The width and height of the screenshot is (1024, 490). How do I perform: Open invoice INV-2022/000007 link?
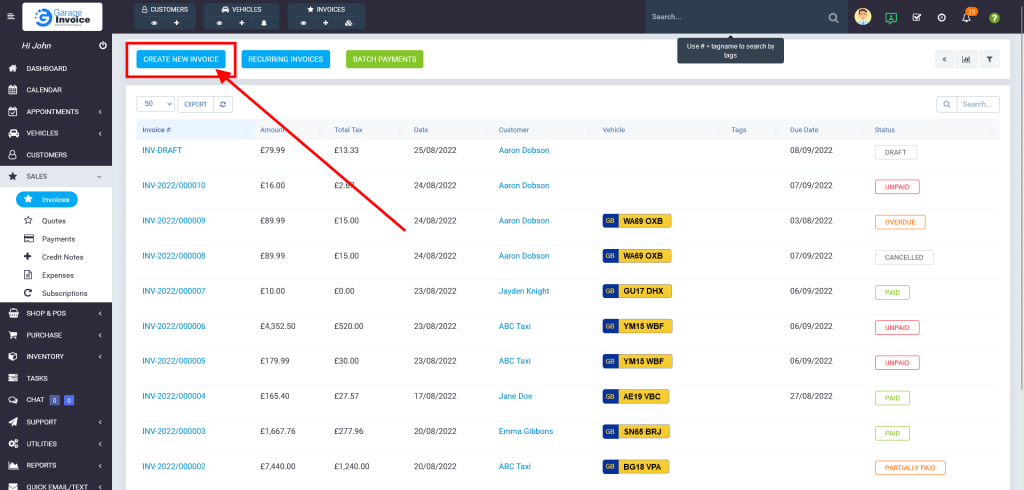pos(174,291)
